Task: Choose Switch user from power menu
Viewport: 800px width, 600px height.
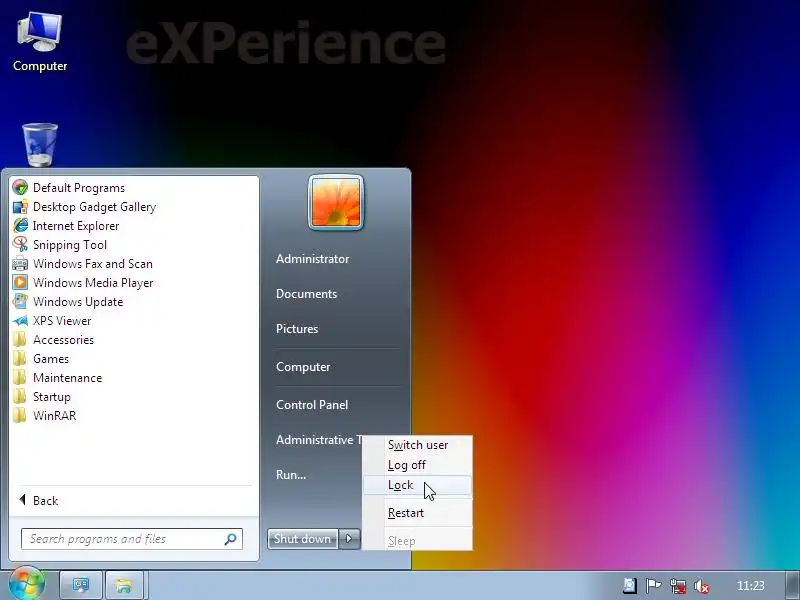Action: [x=418, y=445]
